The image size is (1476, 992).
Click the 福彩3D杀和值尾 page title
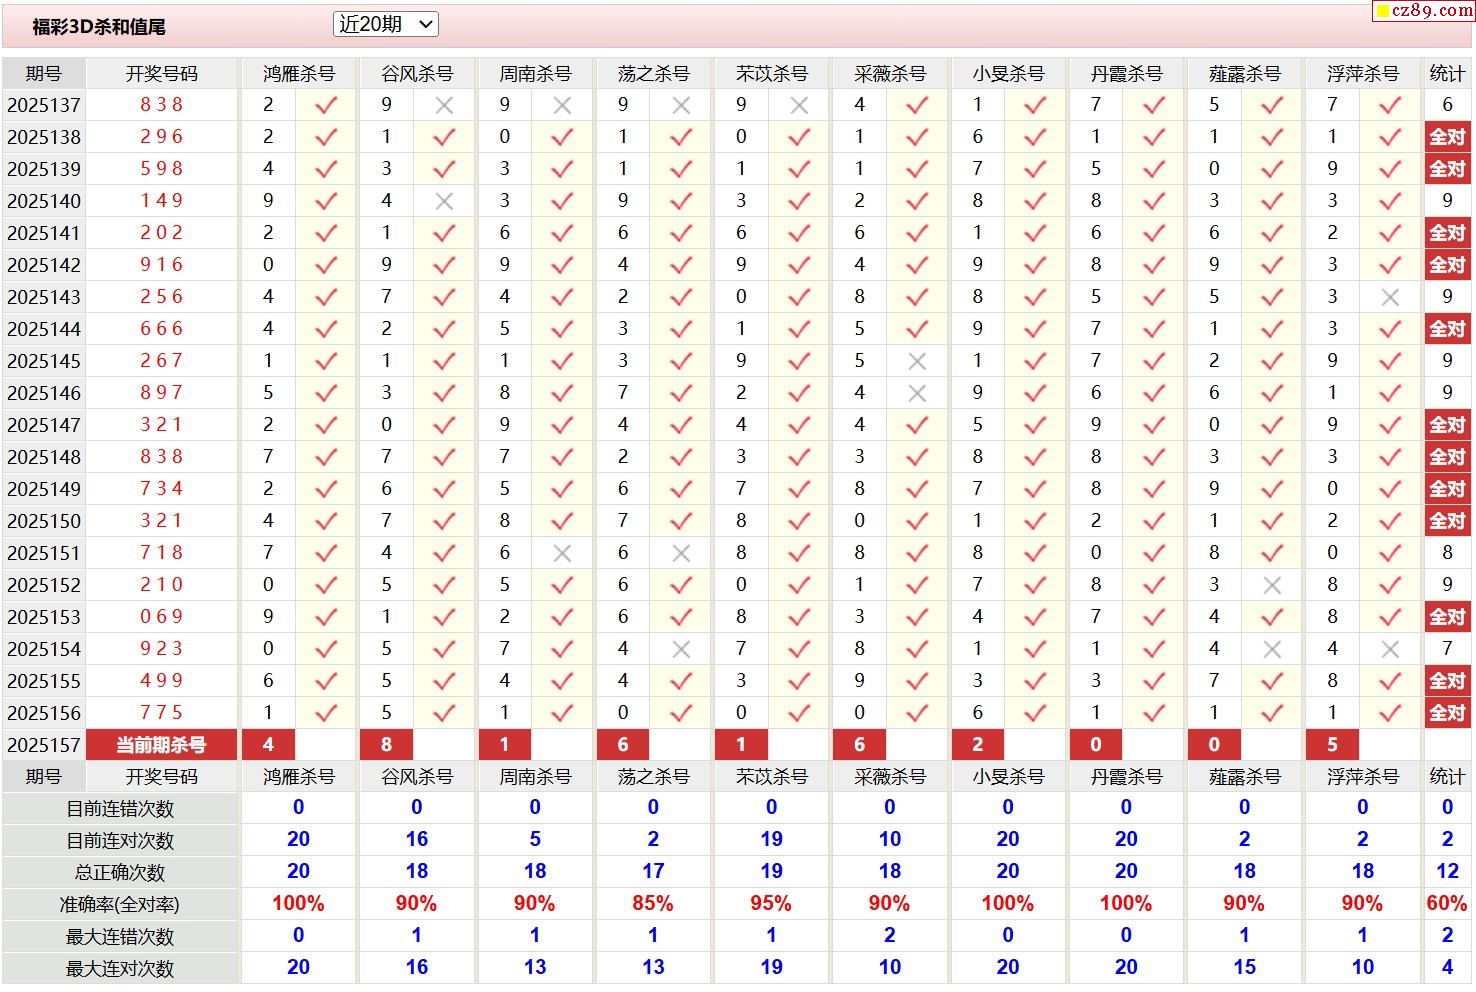[99, 27]
